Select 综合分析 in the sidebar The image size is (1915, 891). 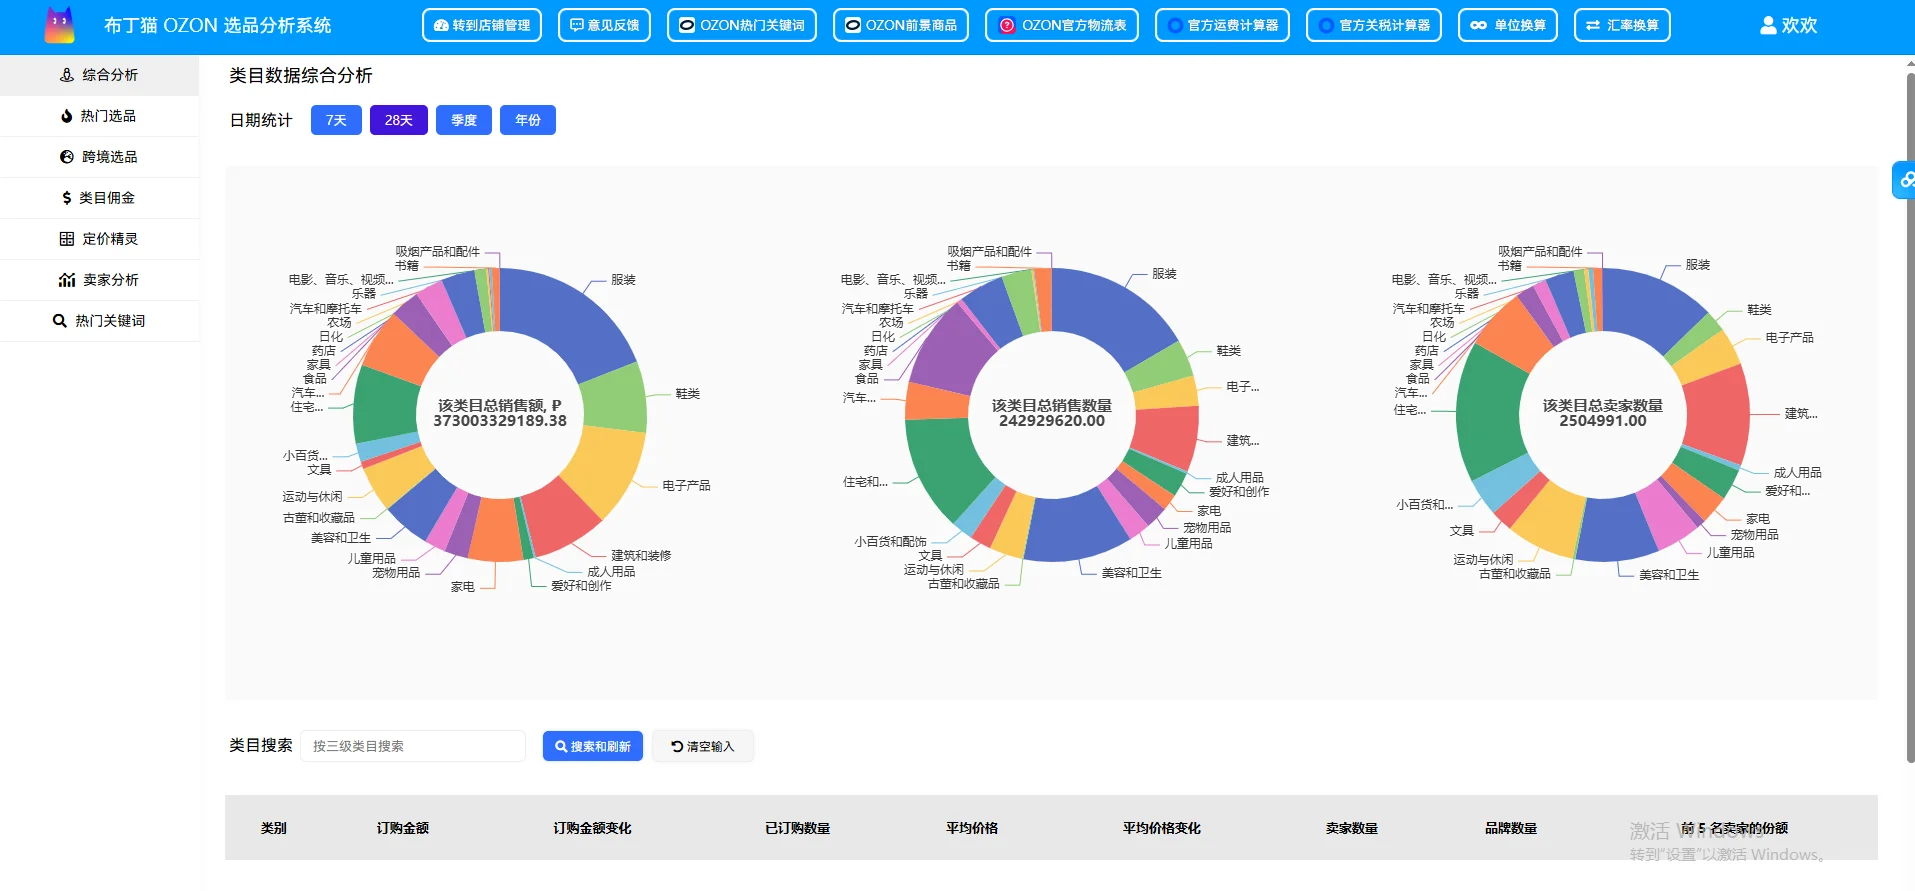[x=100, y=75]
